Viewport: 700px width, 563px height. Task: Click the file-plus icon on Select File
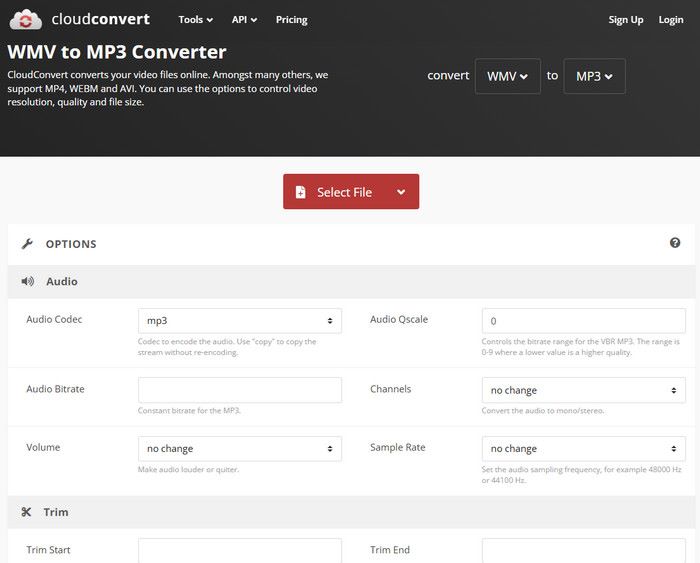click(x=300, y=192)
